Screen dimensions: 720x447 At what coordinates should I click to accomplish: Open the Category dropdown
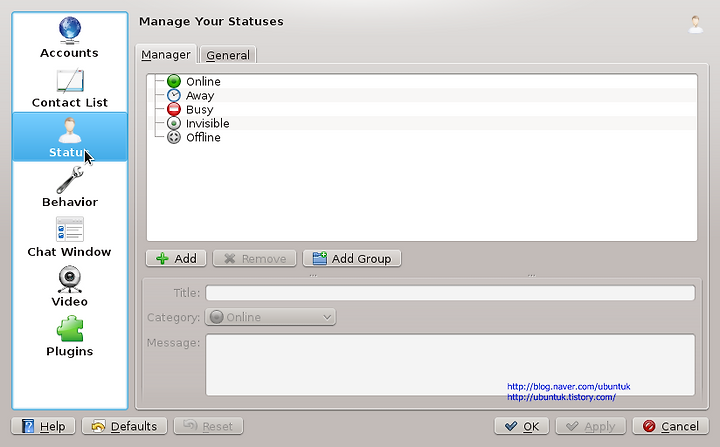(270, 317)
